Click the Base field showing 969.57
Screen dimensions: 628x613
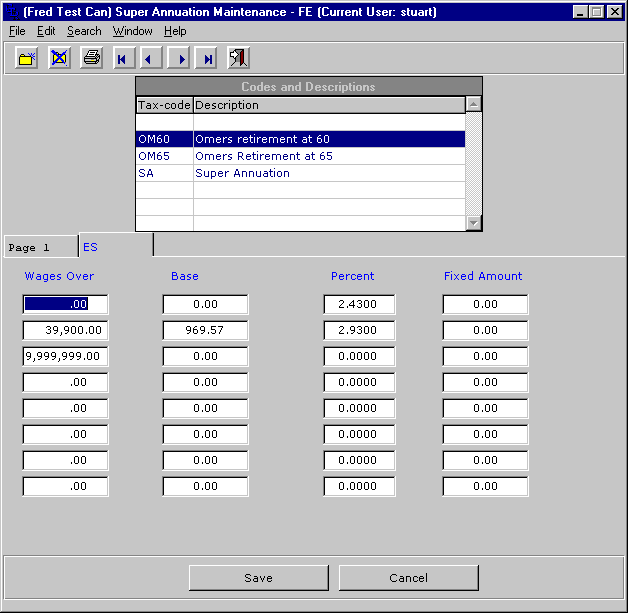[x=205, y=330]
